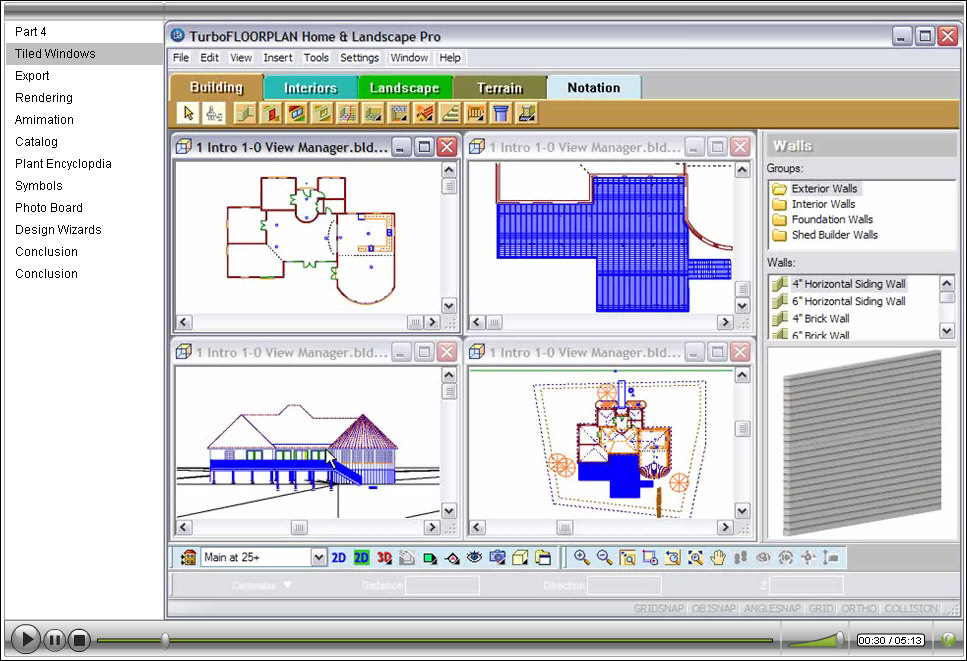Select the Window tool icon
This screenshot has height=661, width=967.
[x=297, y=113]
